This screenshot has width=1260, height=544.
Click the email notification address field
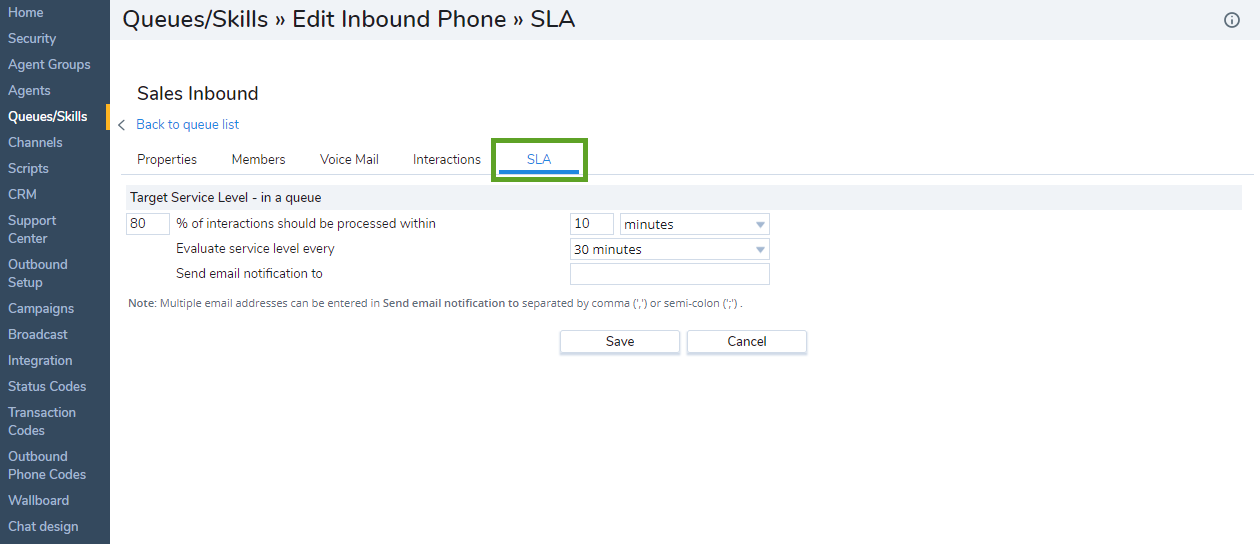coord(670,274)
